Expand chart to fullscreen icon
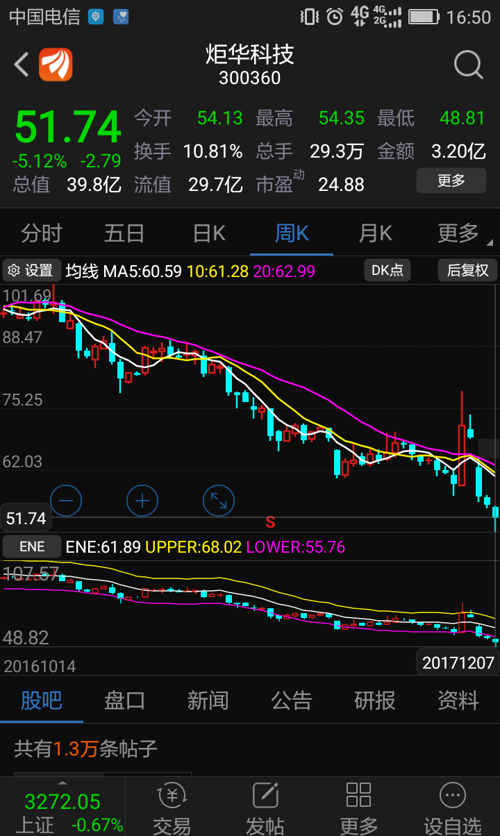 click(219, 501)
